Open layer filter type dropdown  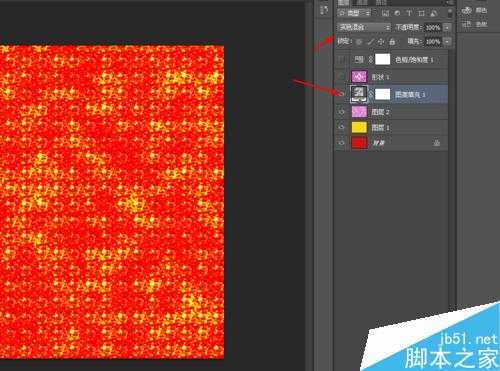coord(354,13)
